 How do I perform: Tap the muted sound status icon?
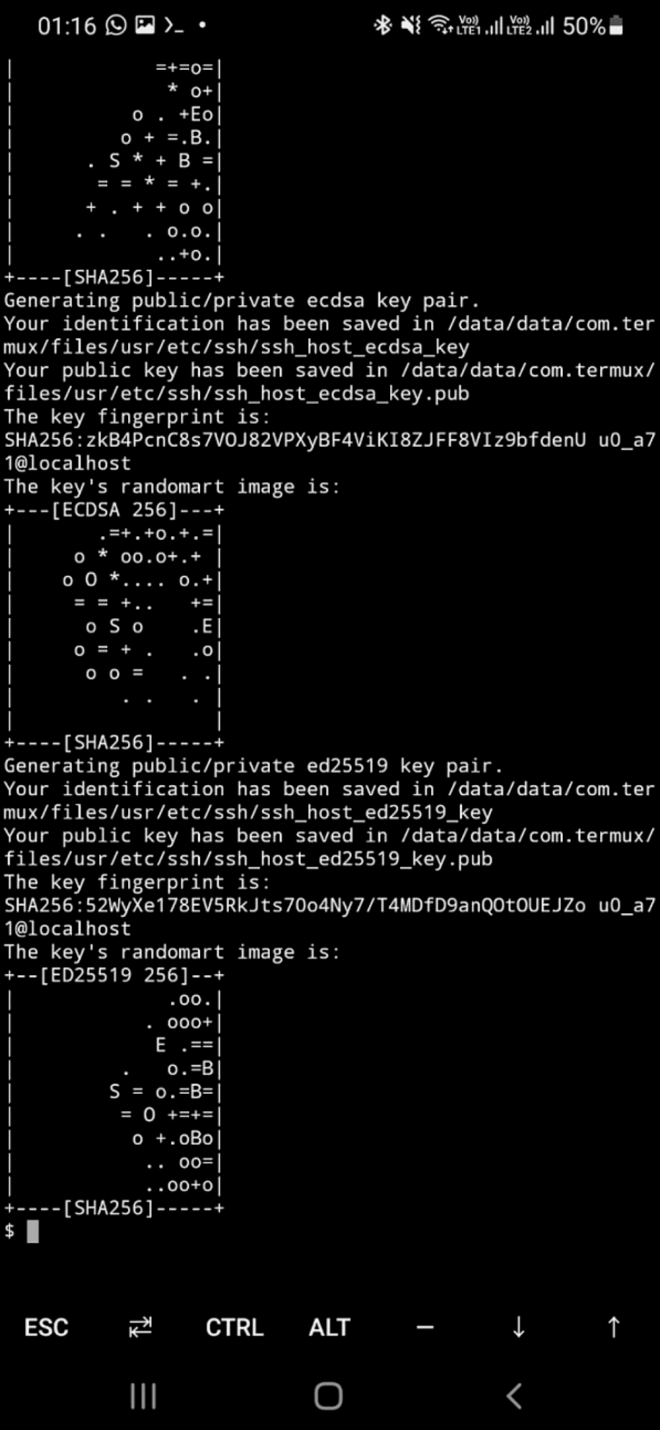pos(410,26)
